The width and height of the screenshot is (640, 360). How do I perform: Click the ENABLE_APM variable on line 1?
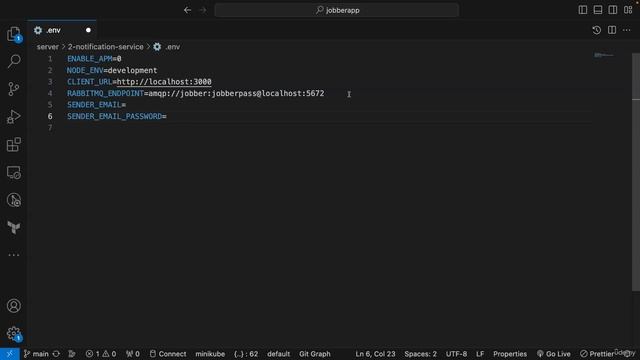90,59
